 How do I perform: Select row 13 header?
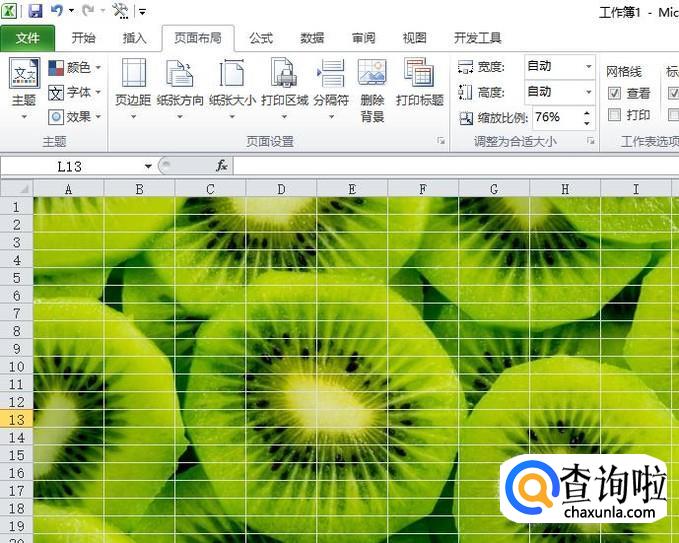tap(16, 420)
